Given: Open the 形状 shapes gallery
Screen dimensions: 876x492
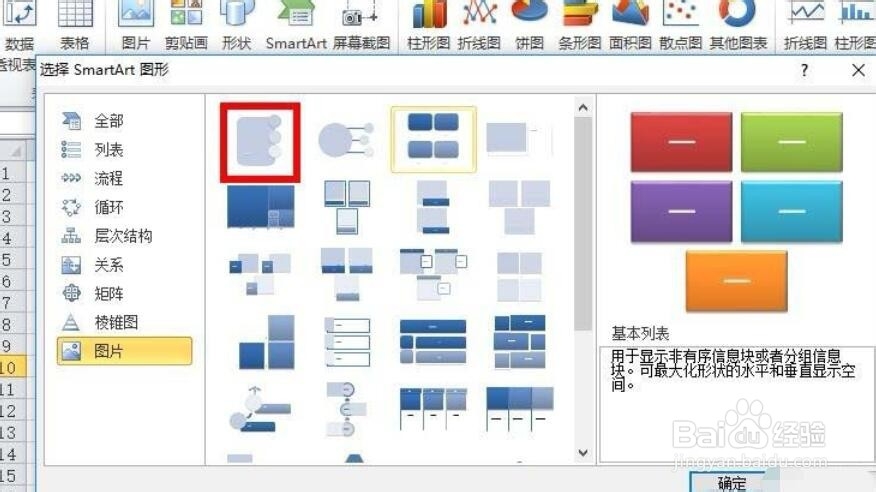Looking at the screenshot, I should (x=236, y=25).
